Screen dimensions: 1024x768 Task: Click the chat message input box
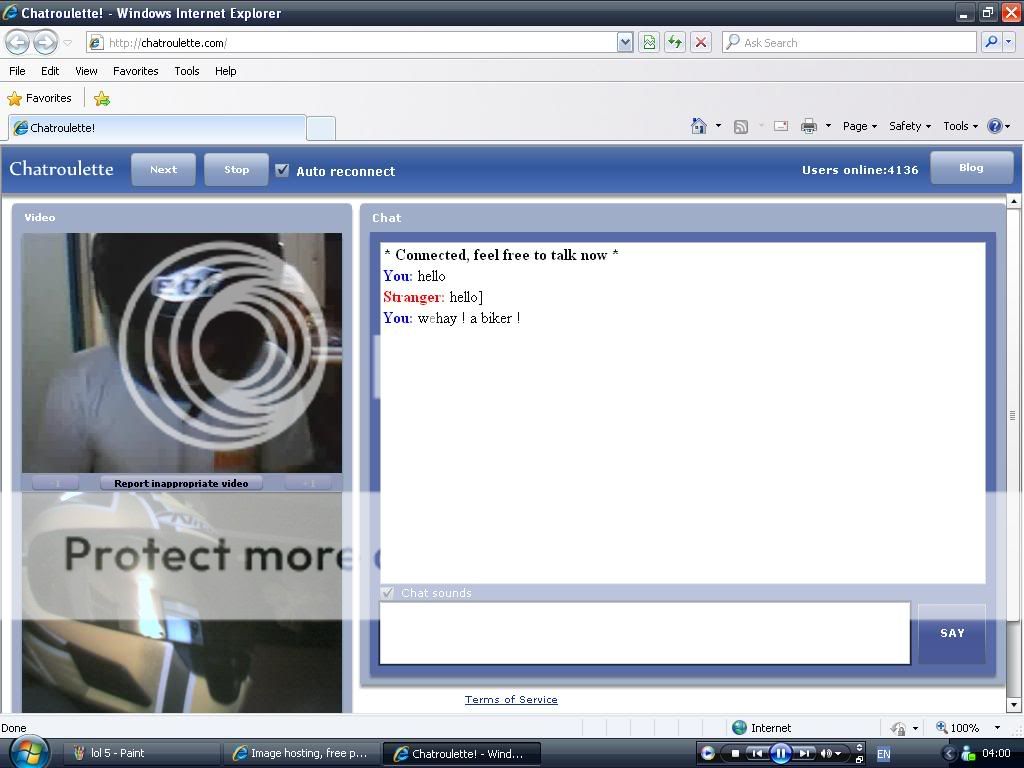coord(644,633)
